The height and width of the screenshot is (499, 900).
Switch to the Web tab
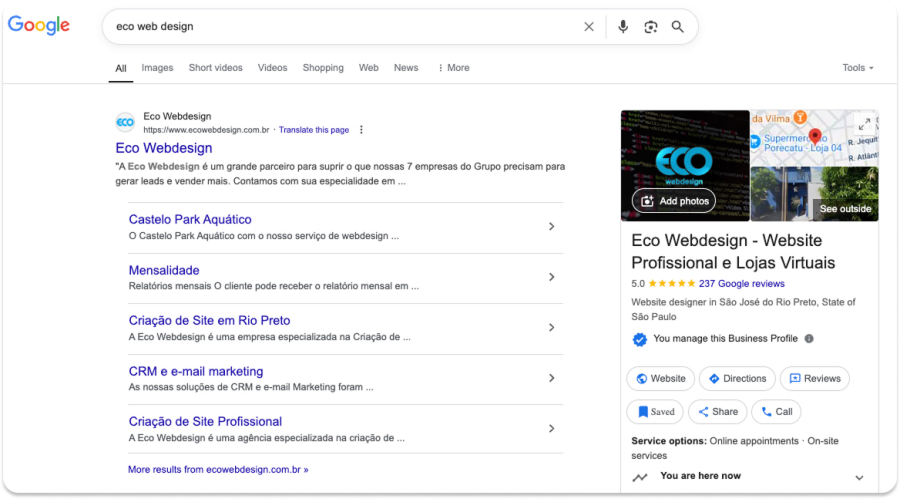(x=368, y=68)
